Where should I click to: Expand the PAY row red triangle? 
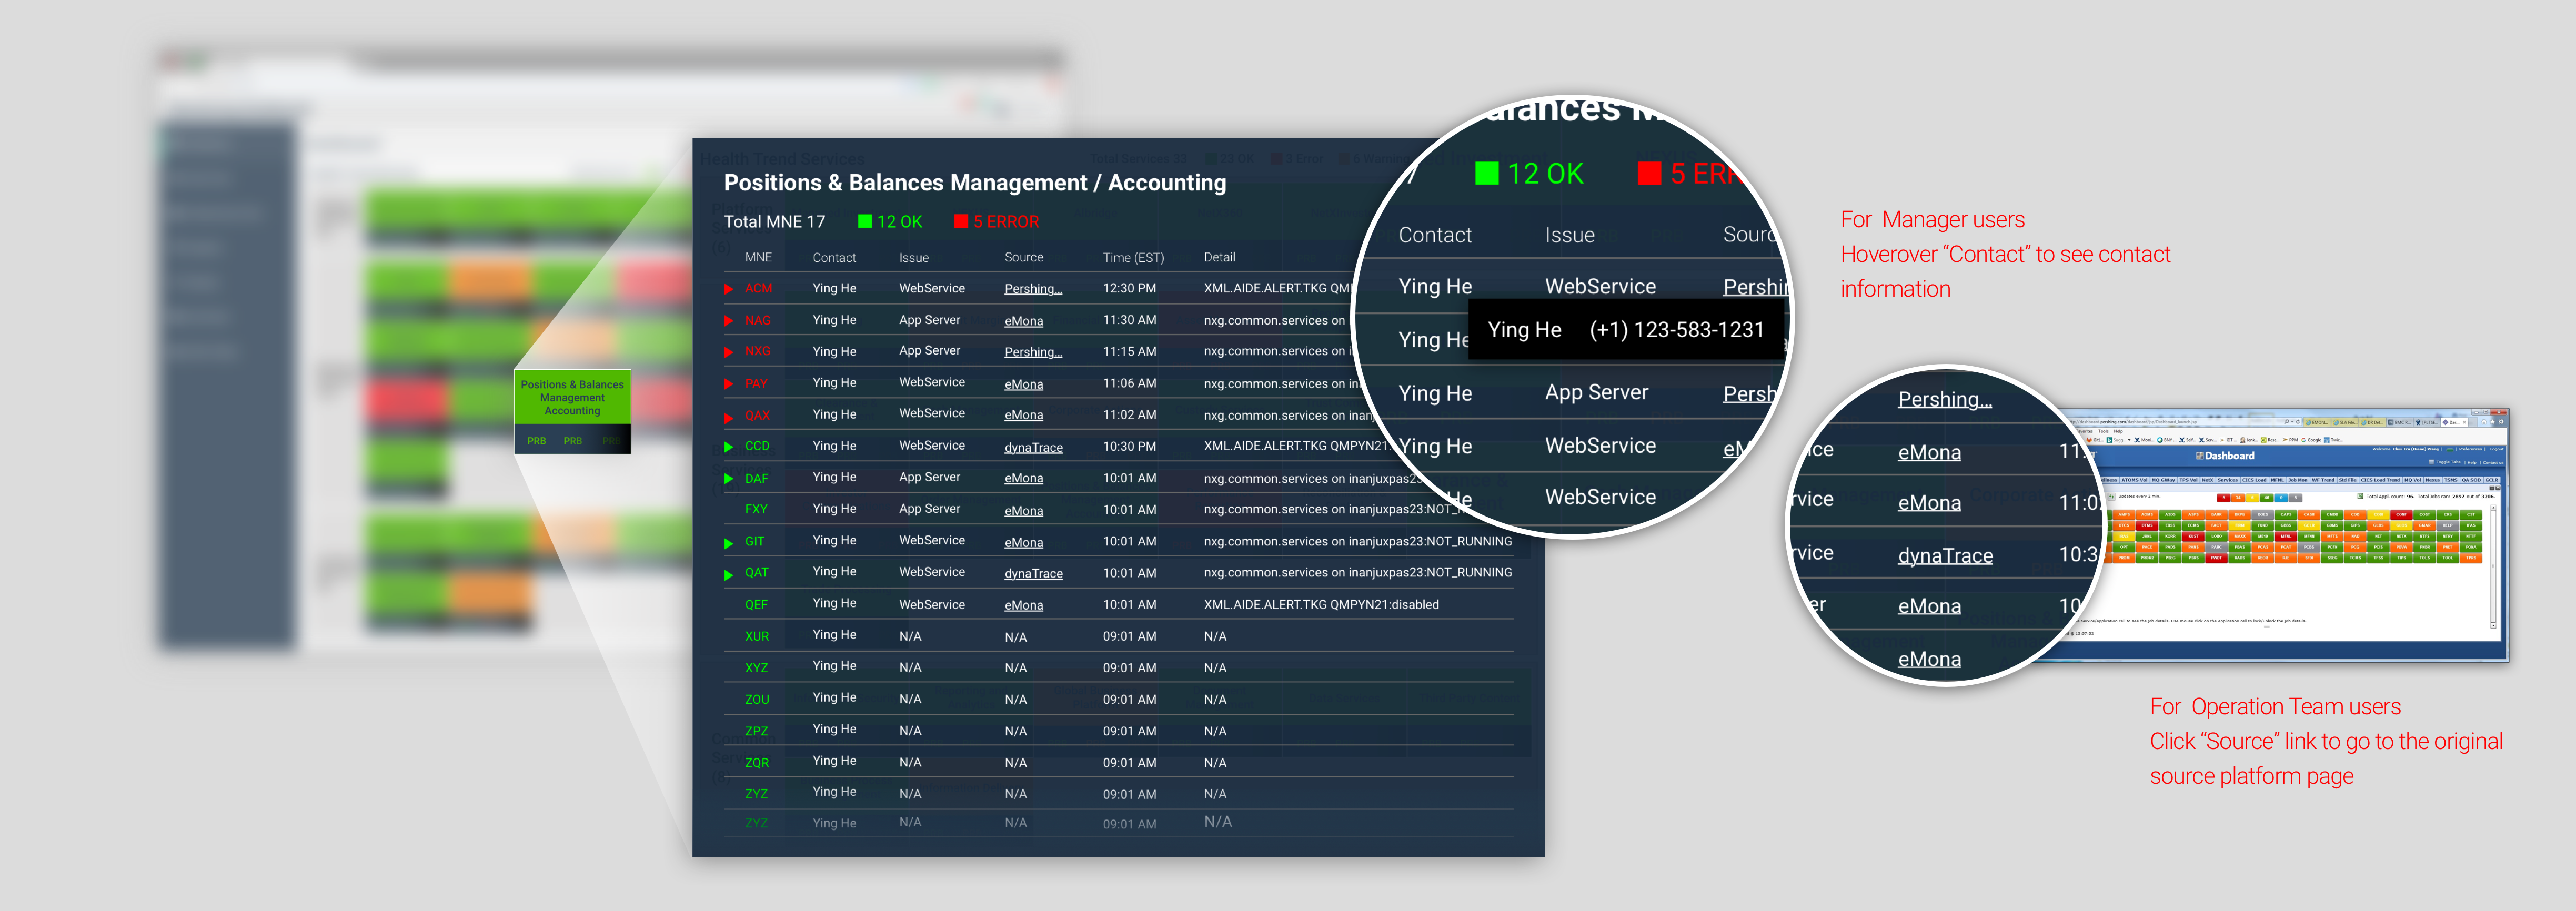(729, 384)
